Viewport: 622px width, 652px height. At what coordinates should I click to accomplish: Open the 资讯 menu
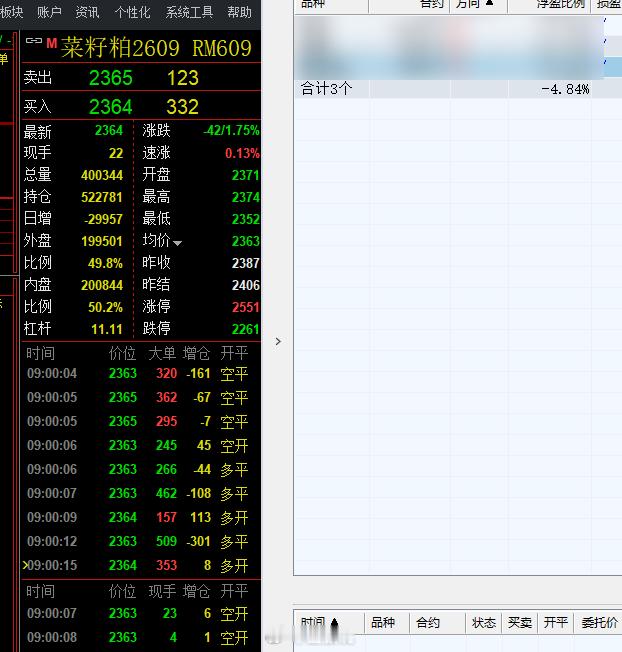click(87, 12)
